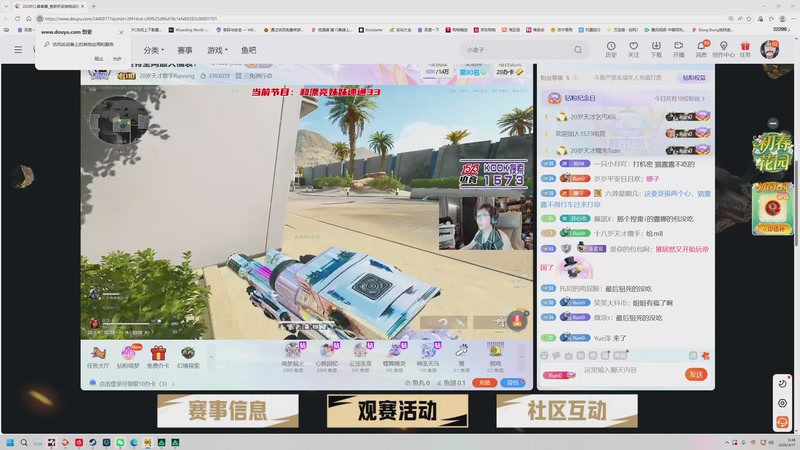Viewport: 800px width, 450px height.
Task: Send the 蝶舞精灵 gift
Action: tap(394, 357)
